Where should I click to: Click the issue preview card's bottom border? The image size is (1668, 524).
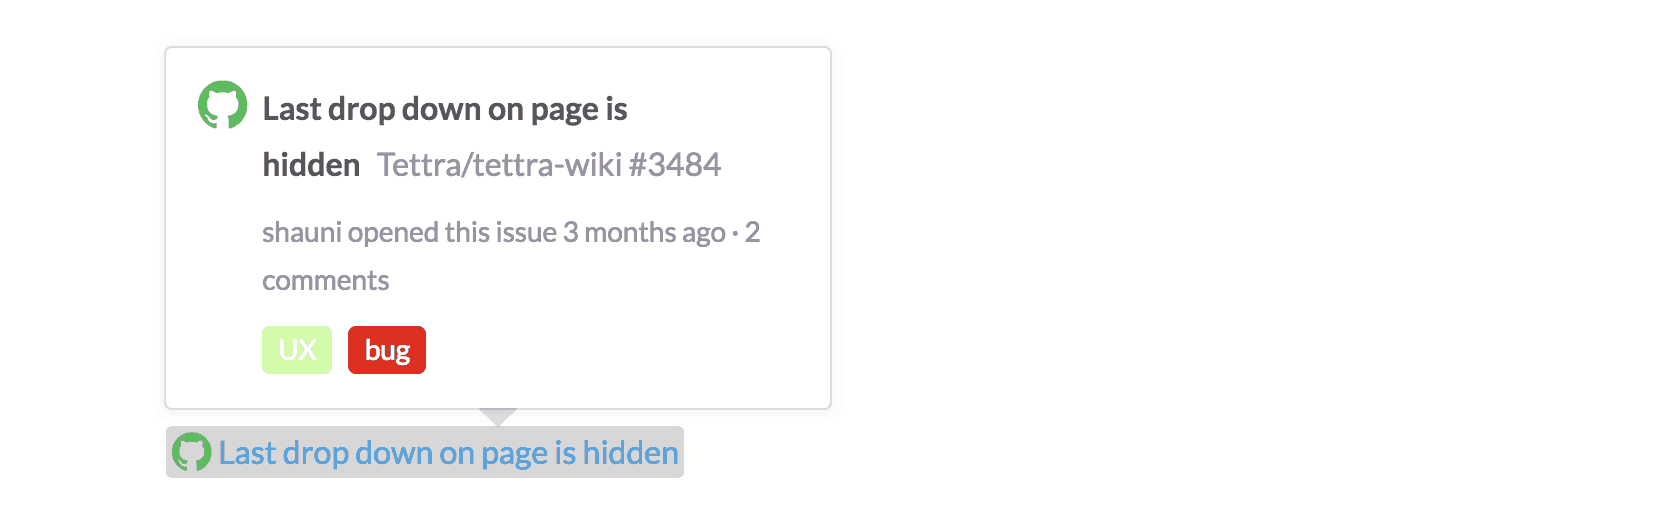click(498, 408)
